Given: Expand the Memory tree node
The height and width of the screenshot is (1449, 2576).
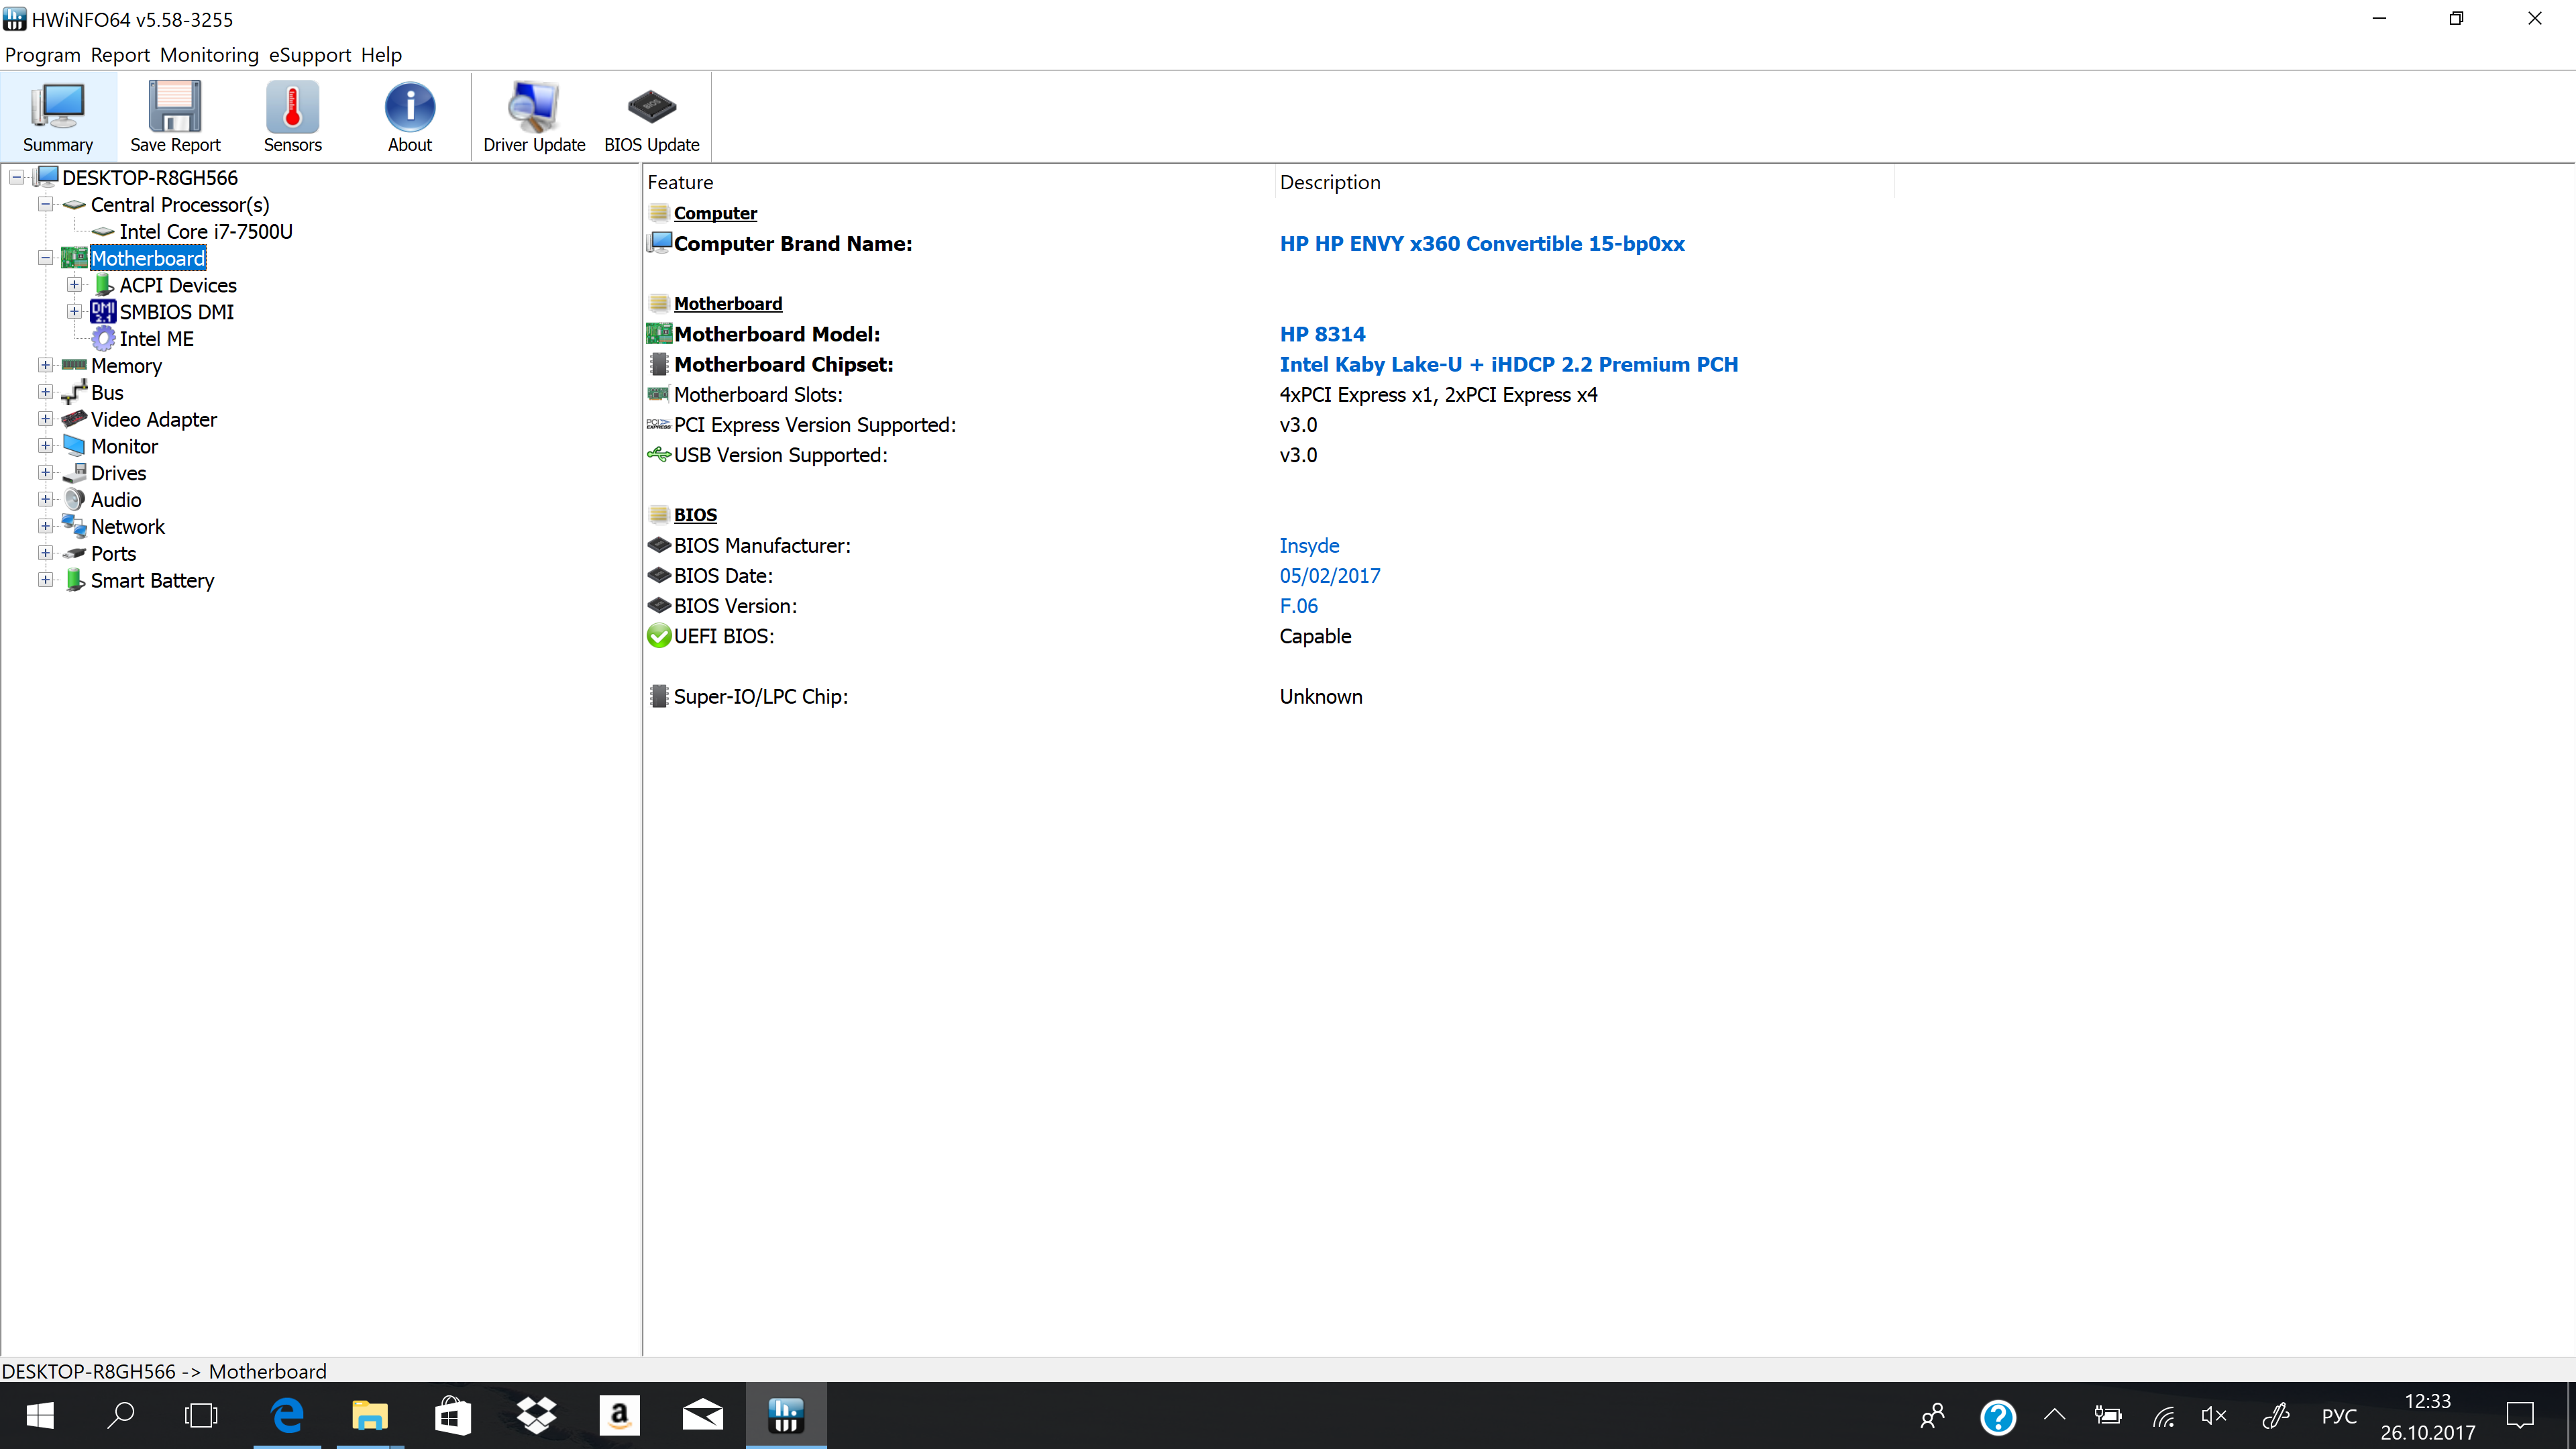Looking at the screenshot, I should (x=45, y=365).
